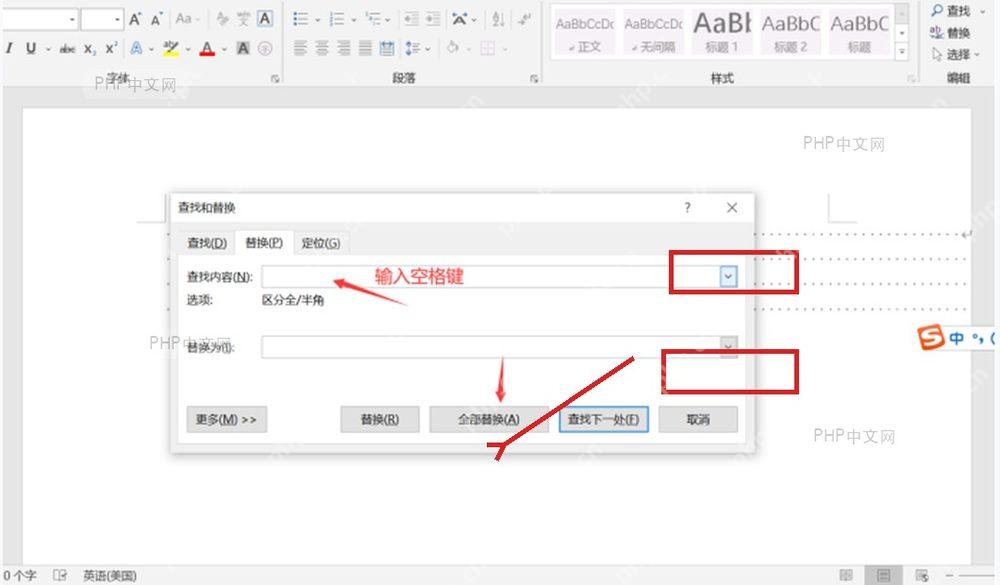Apply the 无间隔 style
This screenshot has width=1000, height=585.
click(653, 33)
